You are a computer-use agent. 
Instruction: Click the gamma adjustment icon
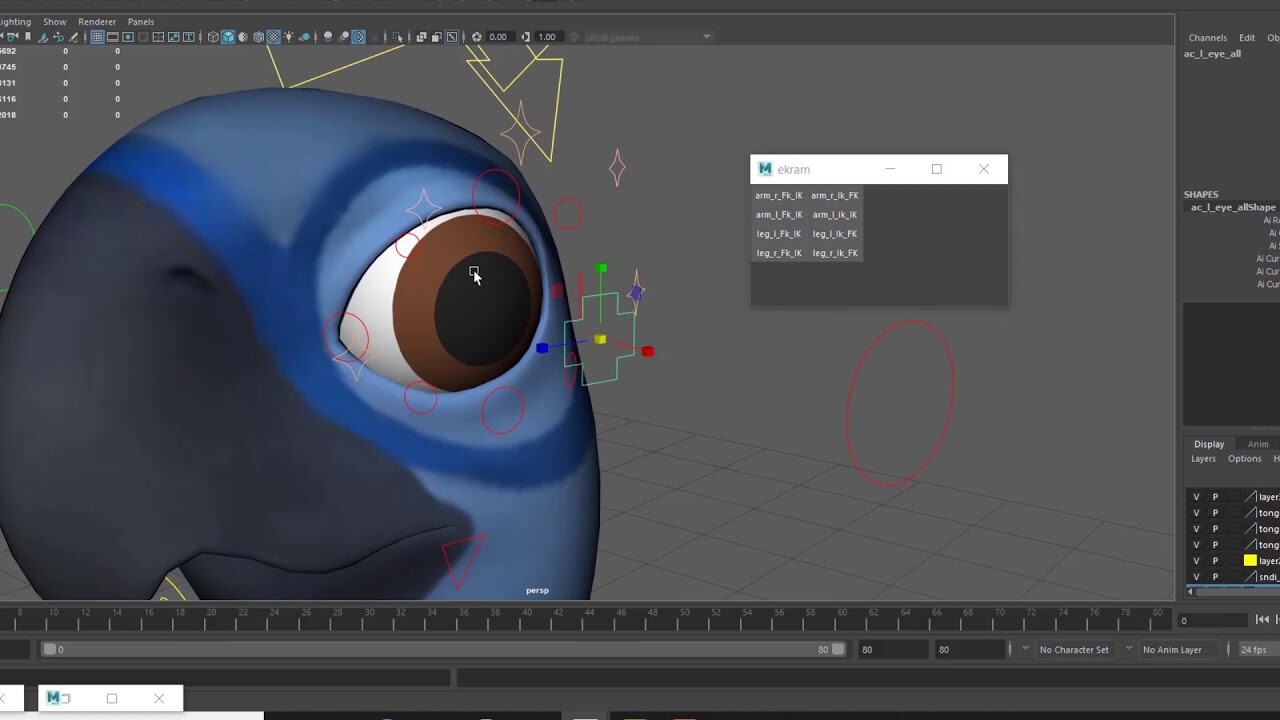524,36
